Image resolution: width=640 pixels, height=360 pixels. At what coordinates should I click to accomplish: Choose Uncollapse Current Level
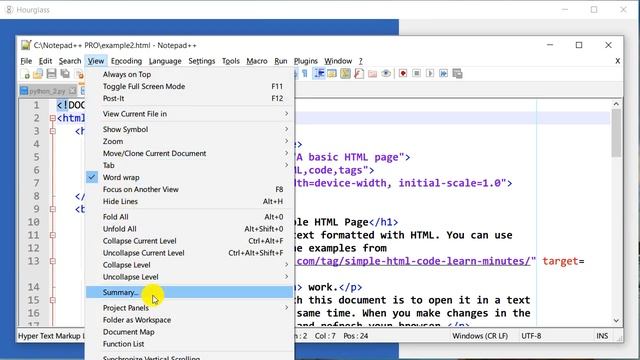point(189,253)
